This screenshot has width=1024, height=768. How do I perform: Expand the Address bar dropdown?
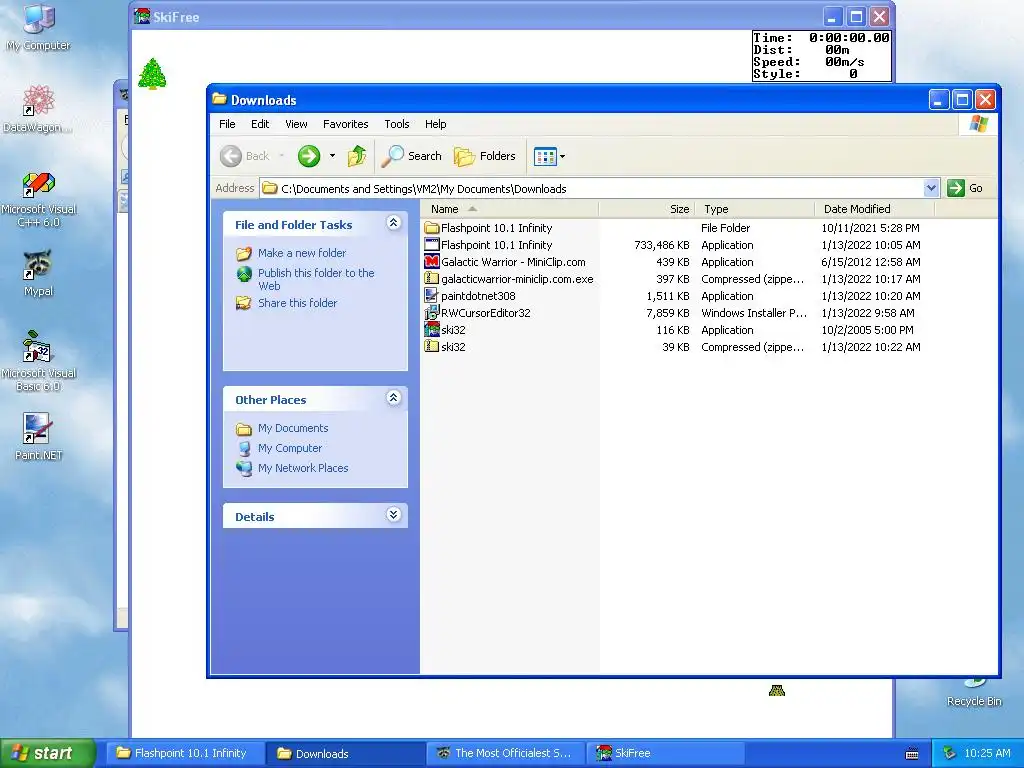[931, 188]
